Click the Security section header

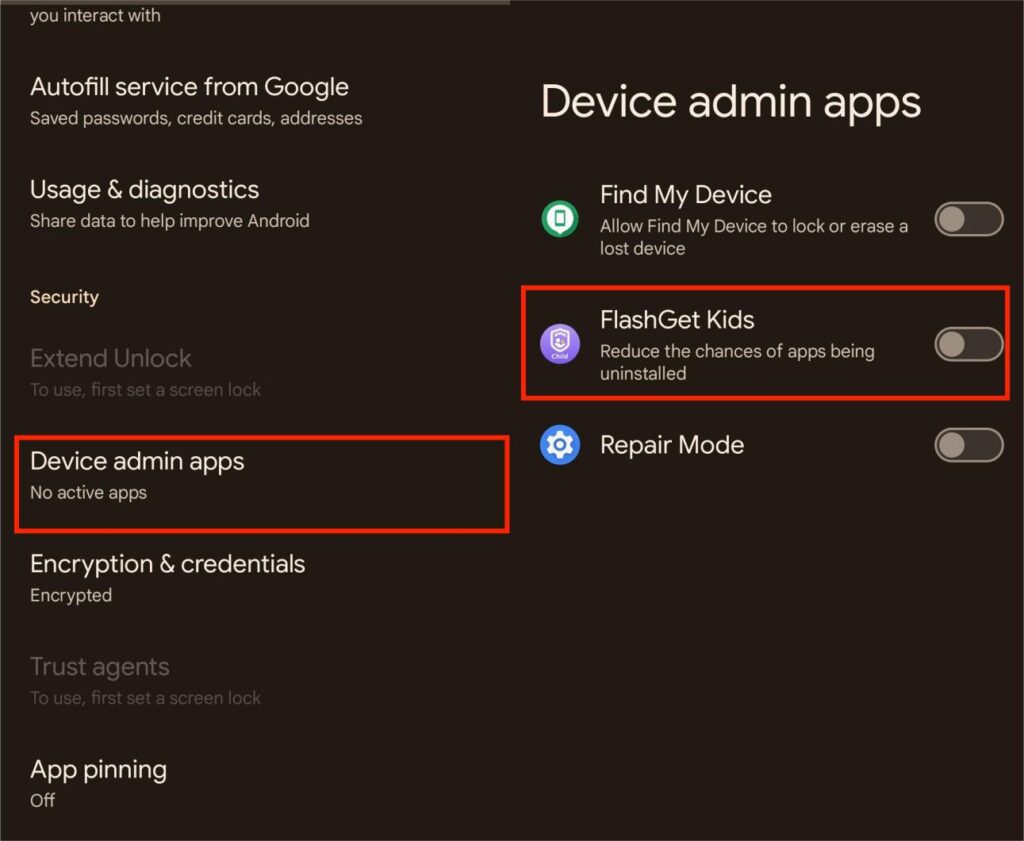click(x=64, y=296)
